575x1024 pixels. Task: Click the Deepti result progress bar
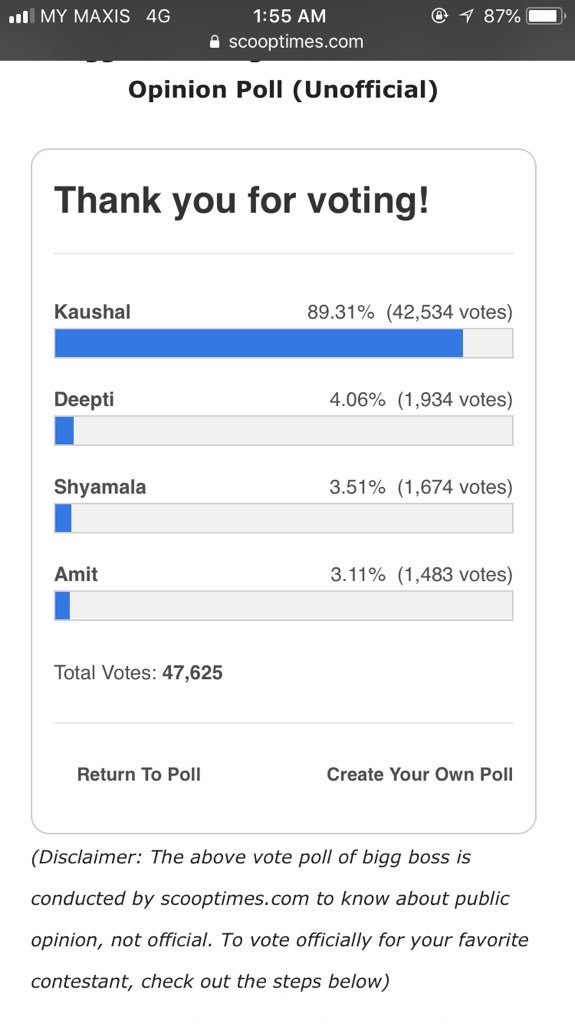(284, 431)
